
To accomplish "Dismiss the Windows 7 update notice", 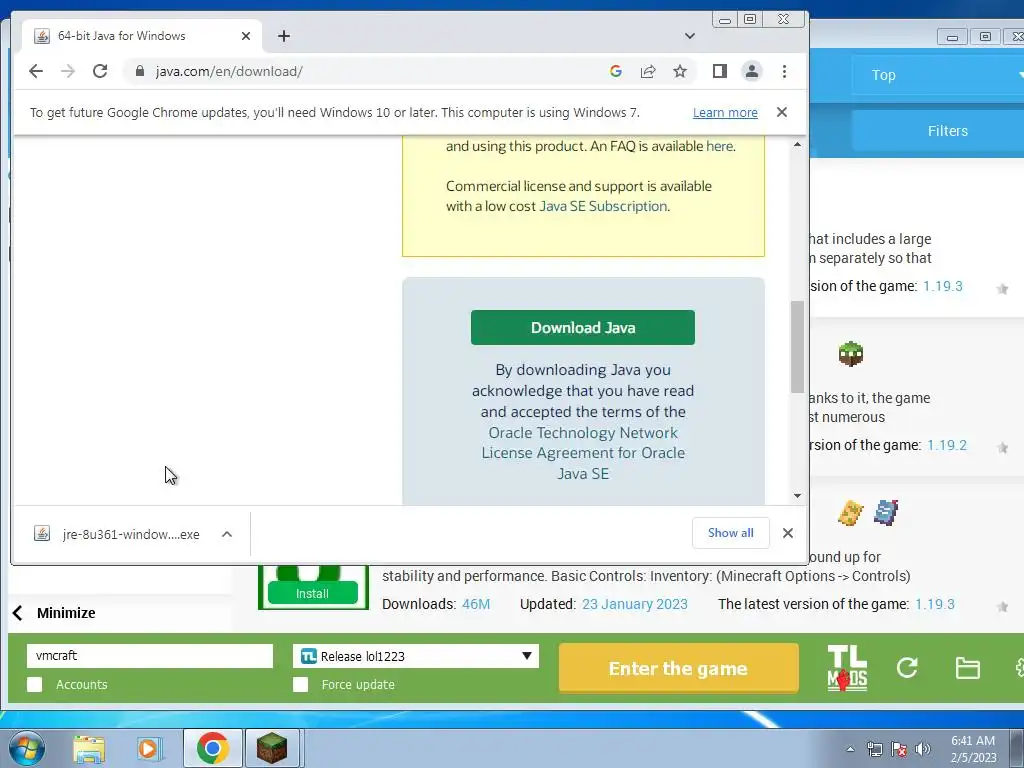I will [782, 112].
